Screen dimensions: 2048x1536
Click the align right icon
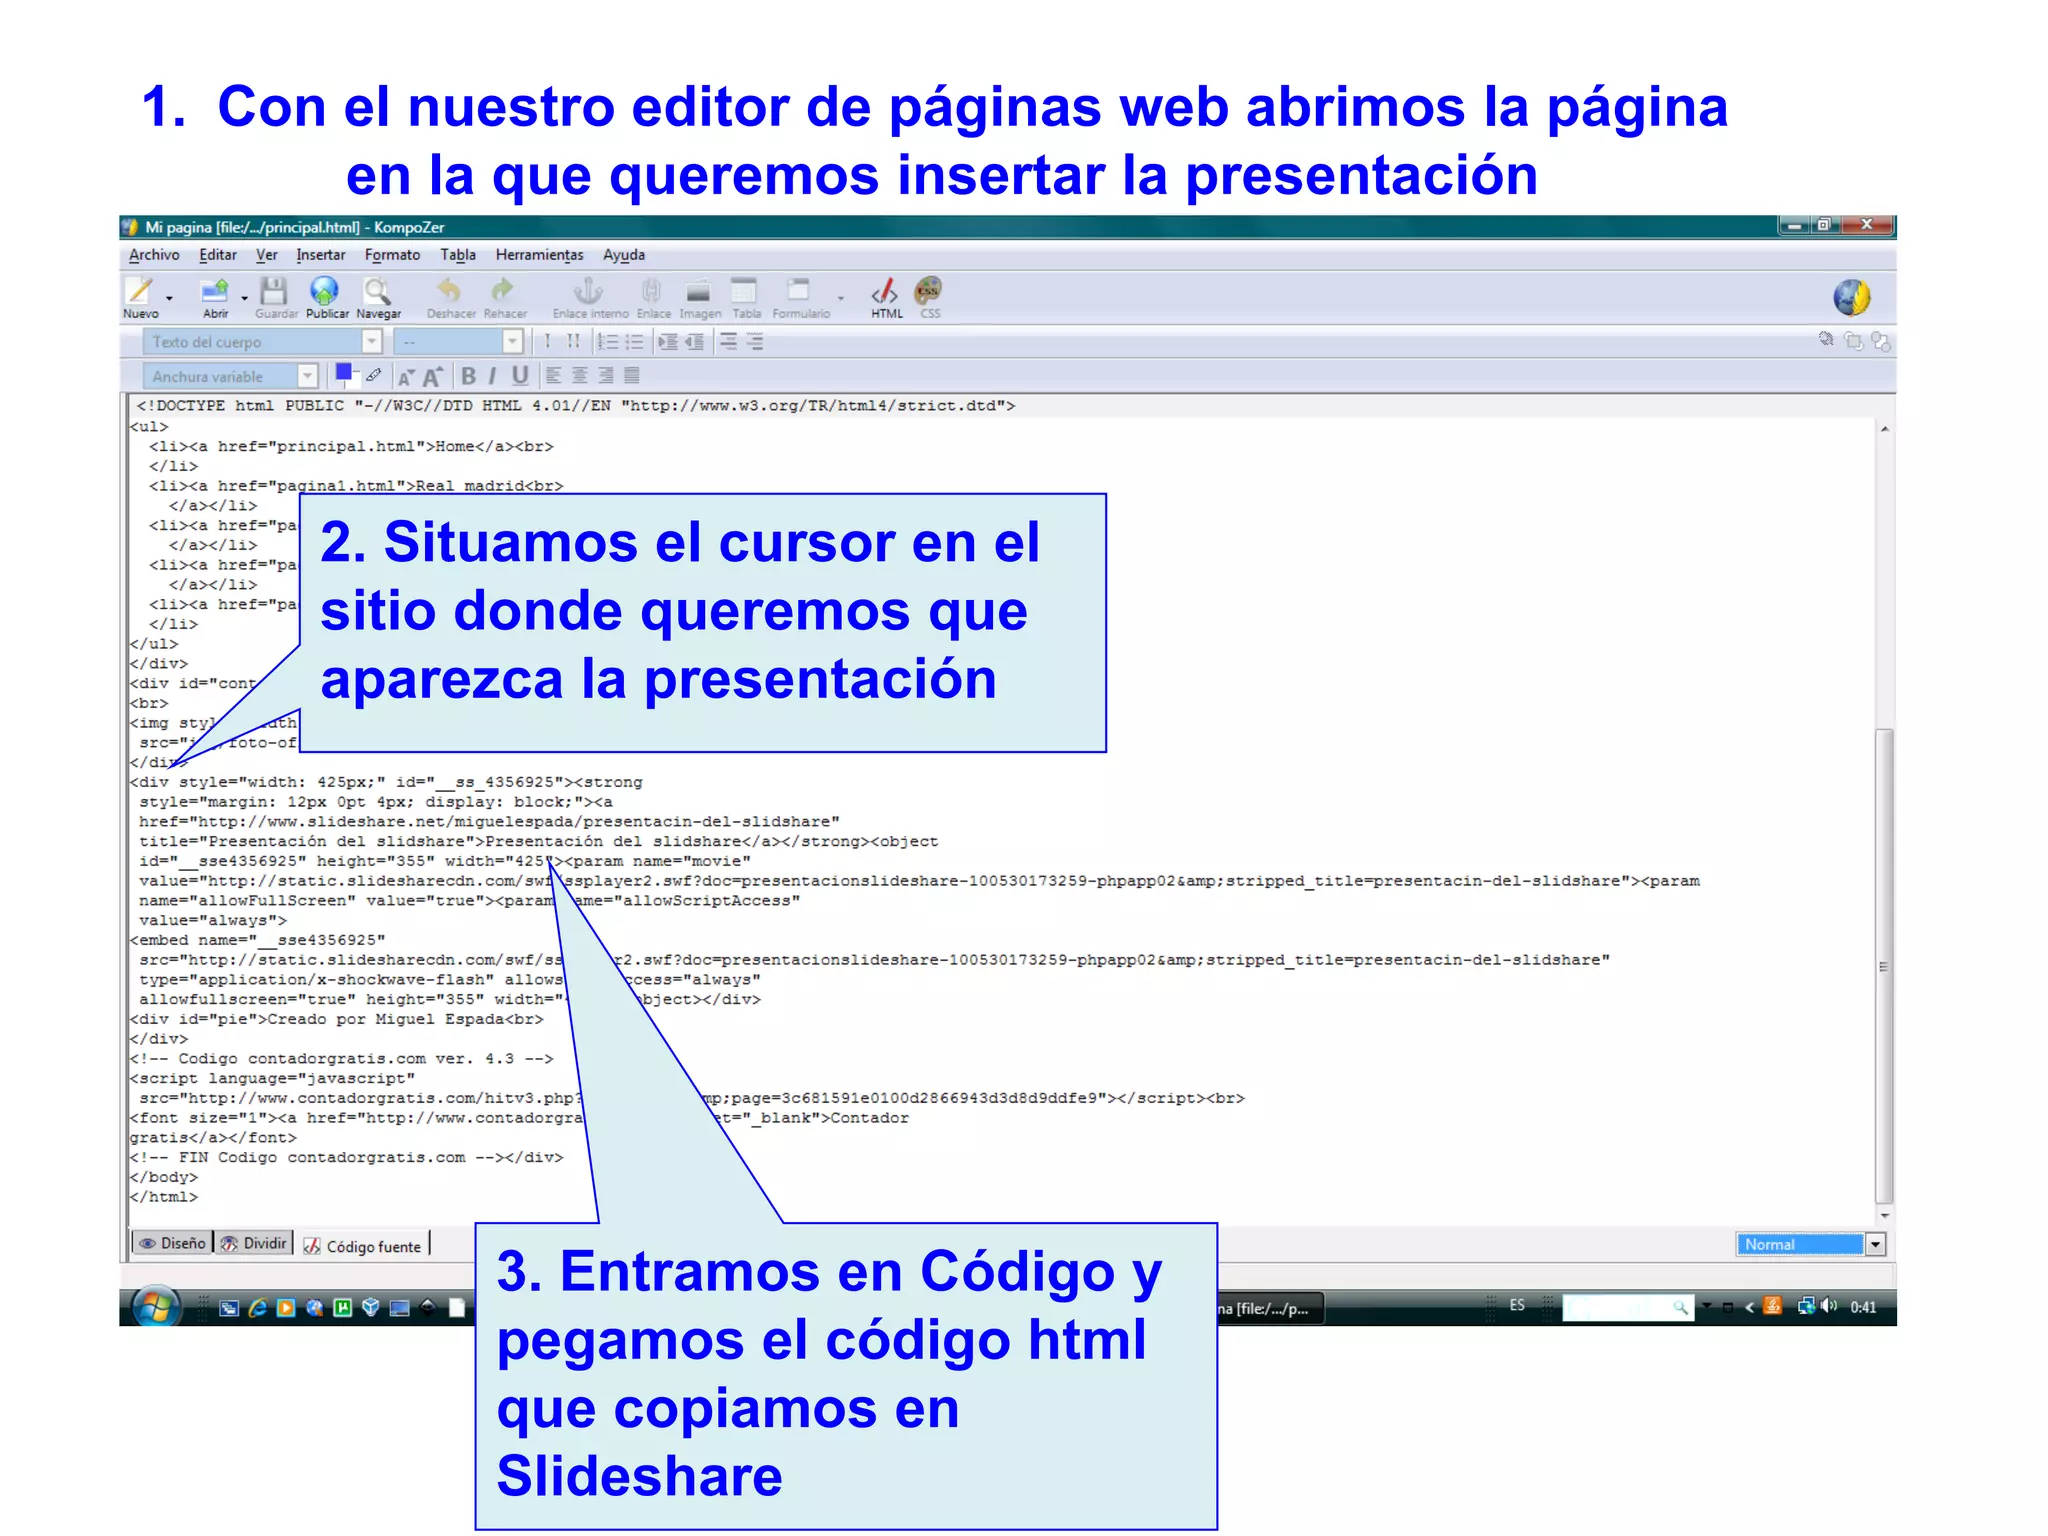tap(605, 376)
